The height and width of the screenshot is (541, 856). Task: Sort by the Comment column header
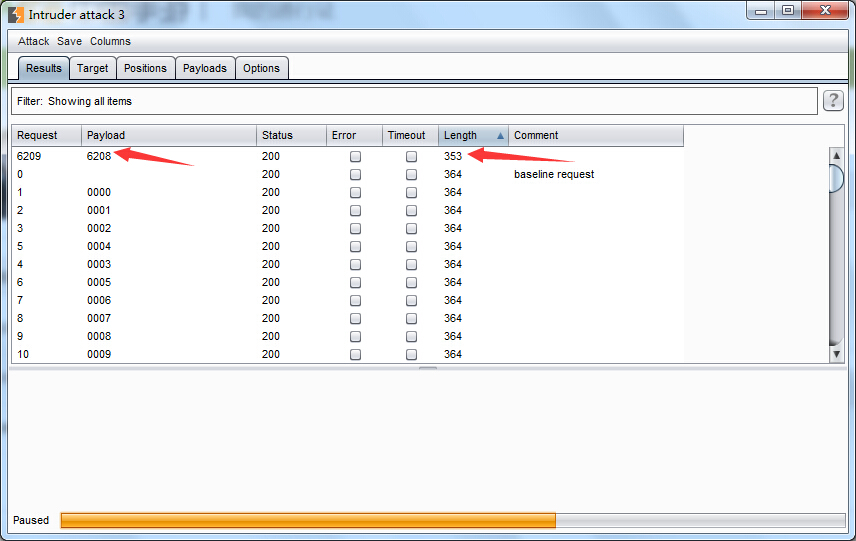[596, 135]
